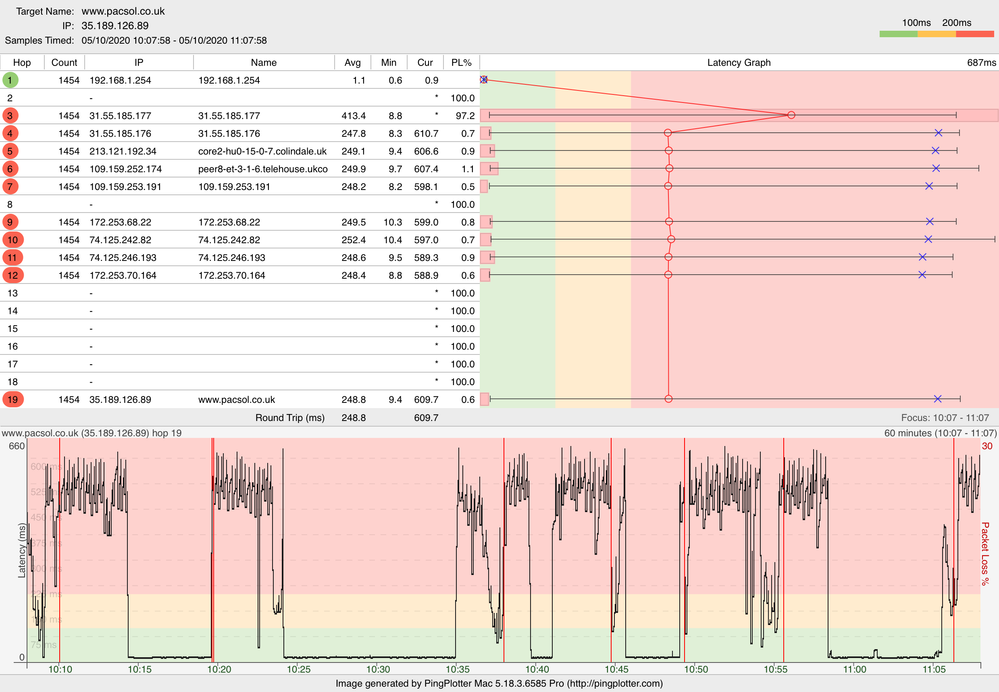The image size is (999, 692).
Task: Click the red hop 3 circle icon
Action: click(10, 115)
